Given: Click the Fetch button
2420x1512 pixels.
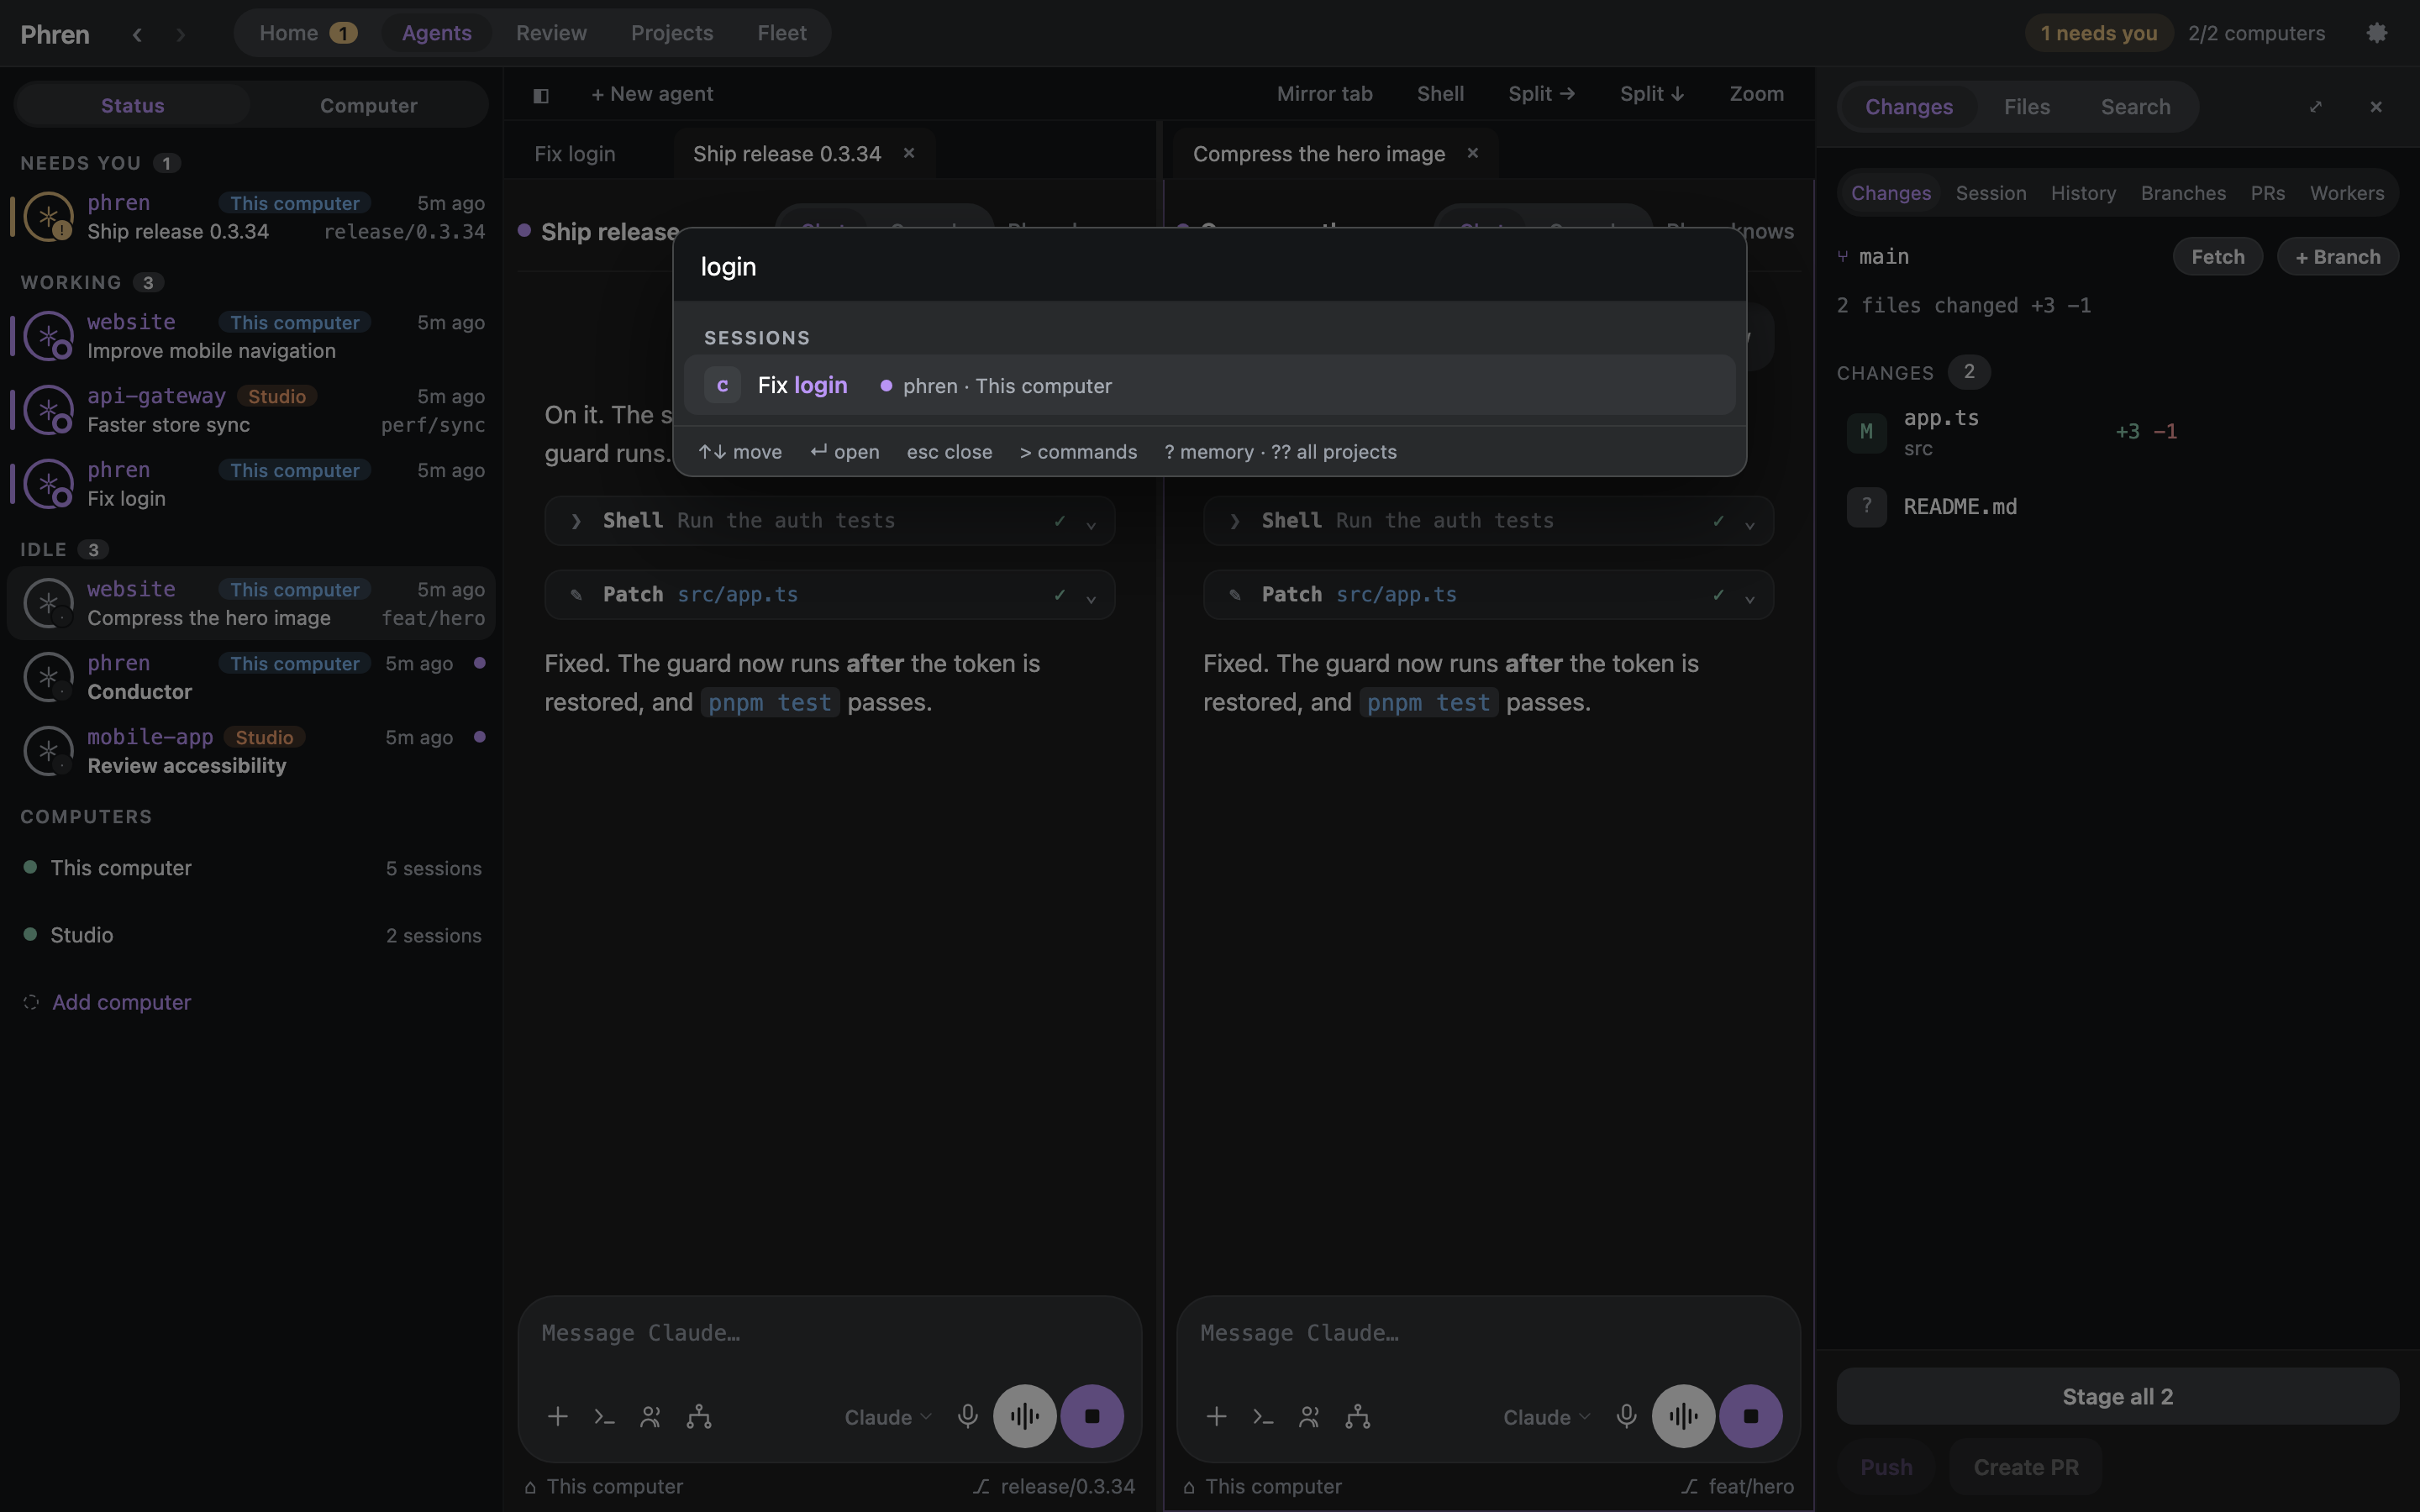Looking at the screenshot, I should [x=2217, y=257].
